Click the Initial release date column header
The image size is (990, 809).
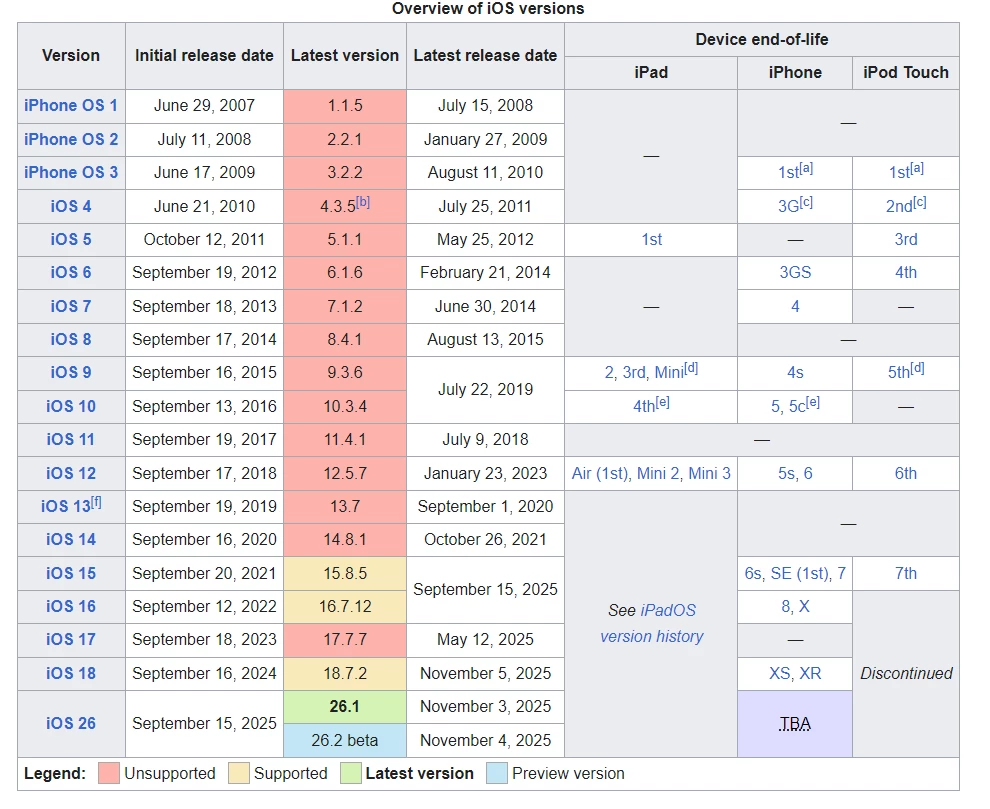point(204,56)
